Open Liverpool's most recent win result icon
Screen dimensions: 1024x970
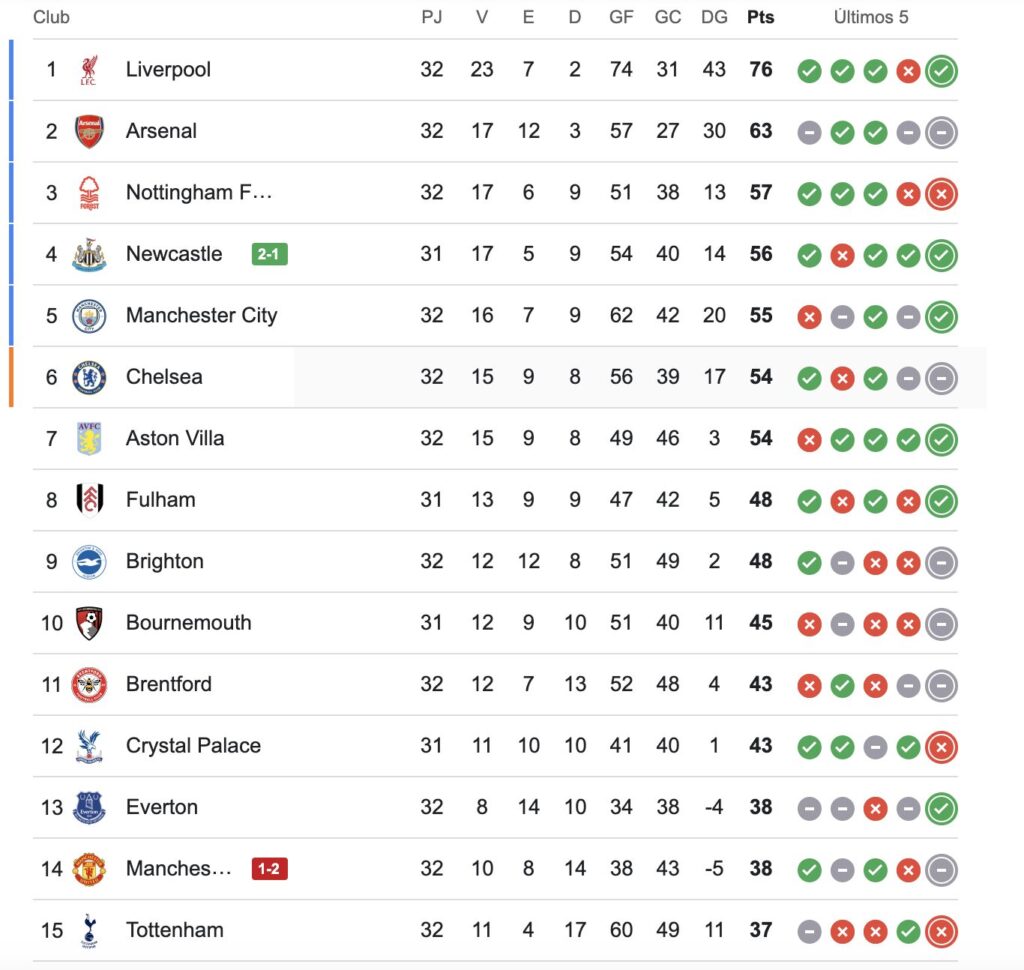[941, 71]
